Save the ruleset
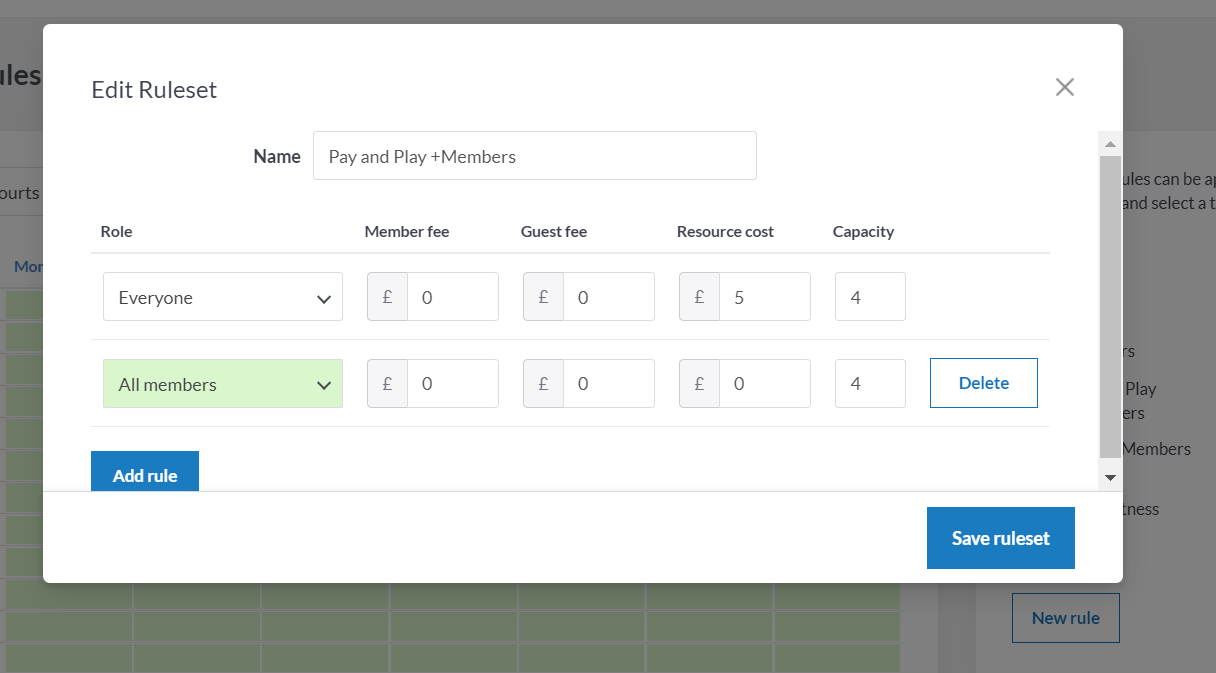Image resolution: width=1216 pixels, height=673 pixels. pyautogui.click(x=1000, y=538)
